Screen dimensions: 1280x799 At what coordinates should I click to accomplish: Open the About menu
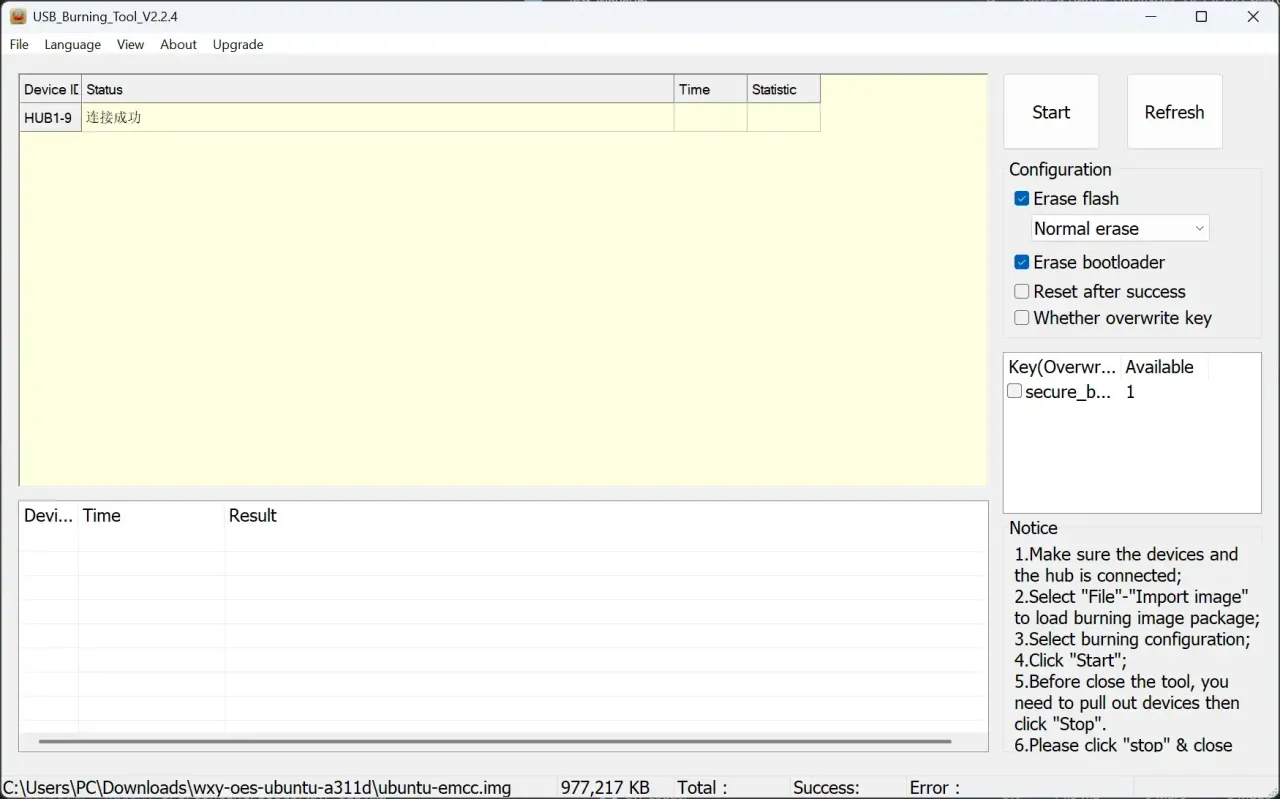click(x=179, y=45)
